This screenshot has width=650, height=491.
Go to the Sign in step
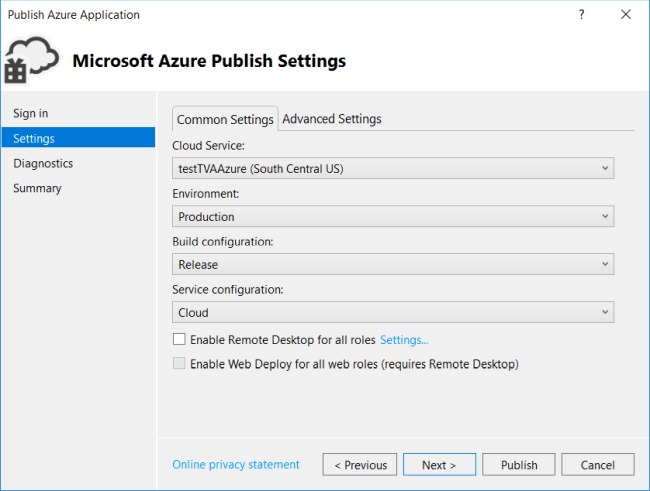pyautogui.click(x=78, y=113)
